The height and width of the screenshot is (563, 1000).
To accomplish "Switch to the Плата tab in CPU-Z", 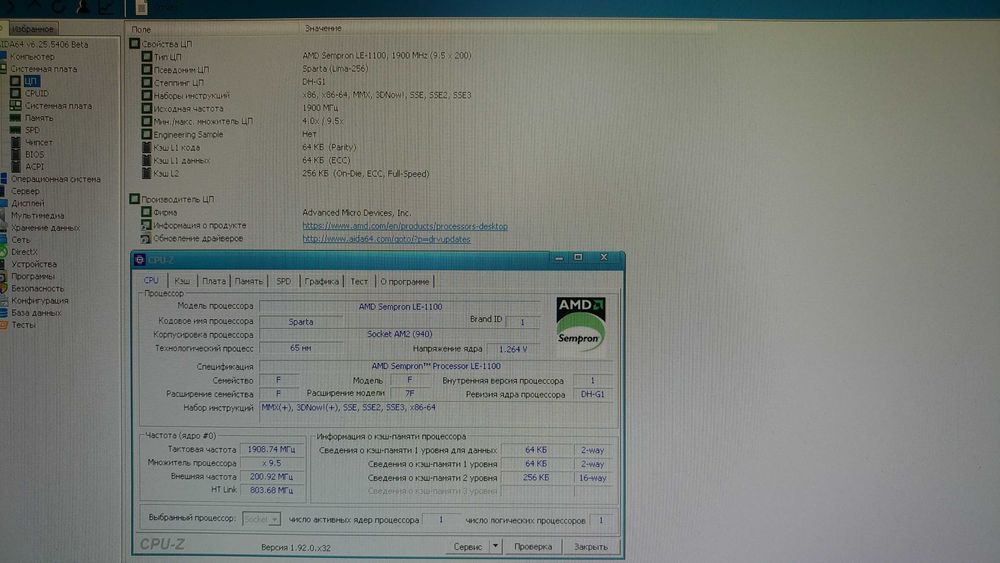I will coord(214,281).
